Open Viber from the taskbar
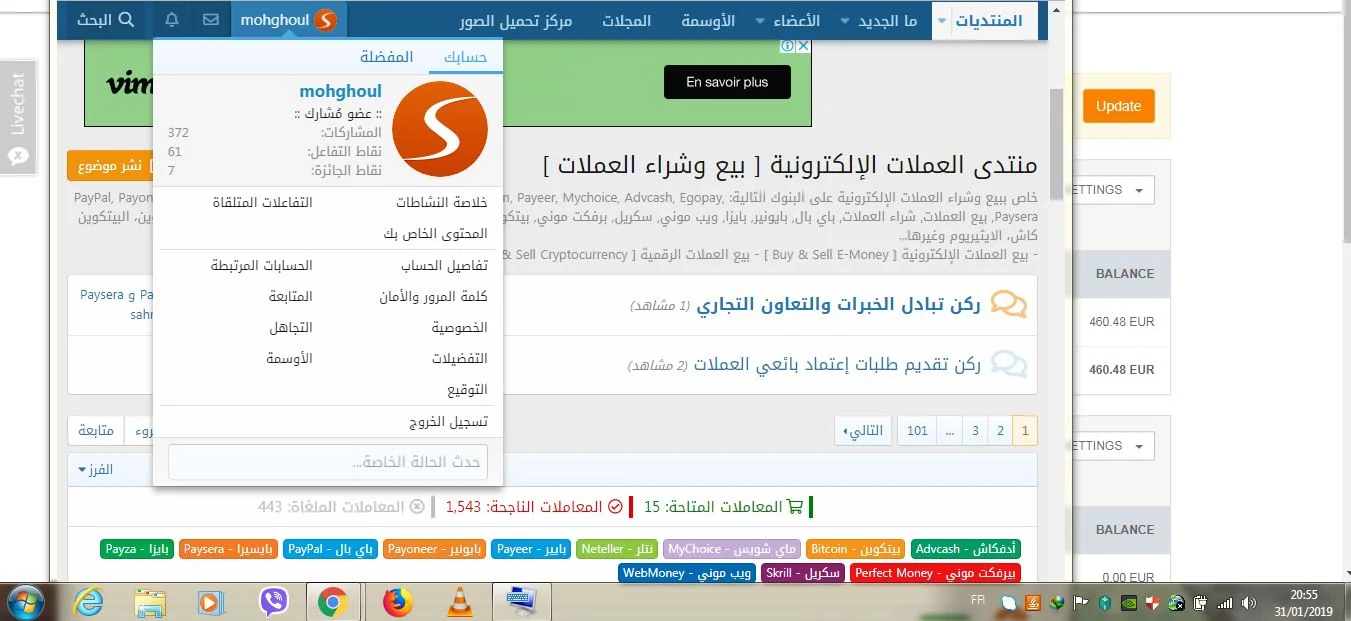Viewport: 1351px width, 621px height. [x=273, y=601]
